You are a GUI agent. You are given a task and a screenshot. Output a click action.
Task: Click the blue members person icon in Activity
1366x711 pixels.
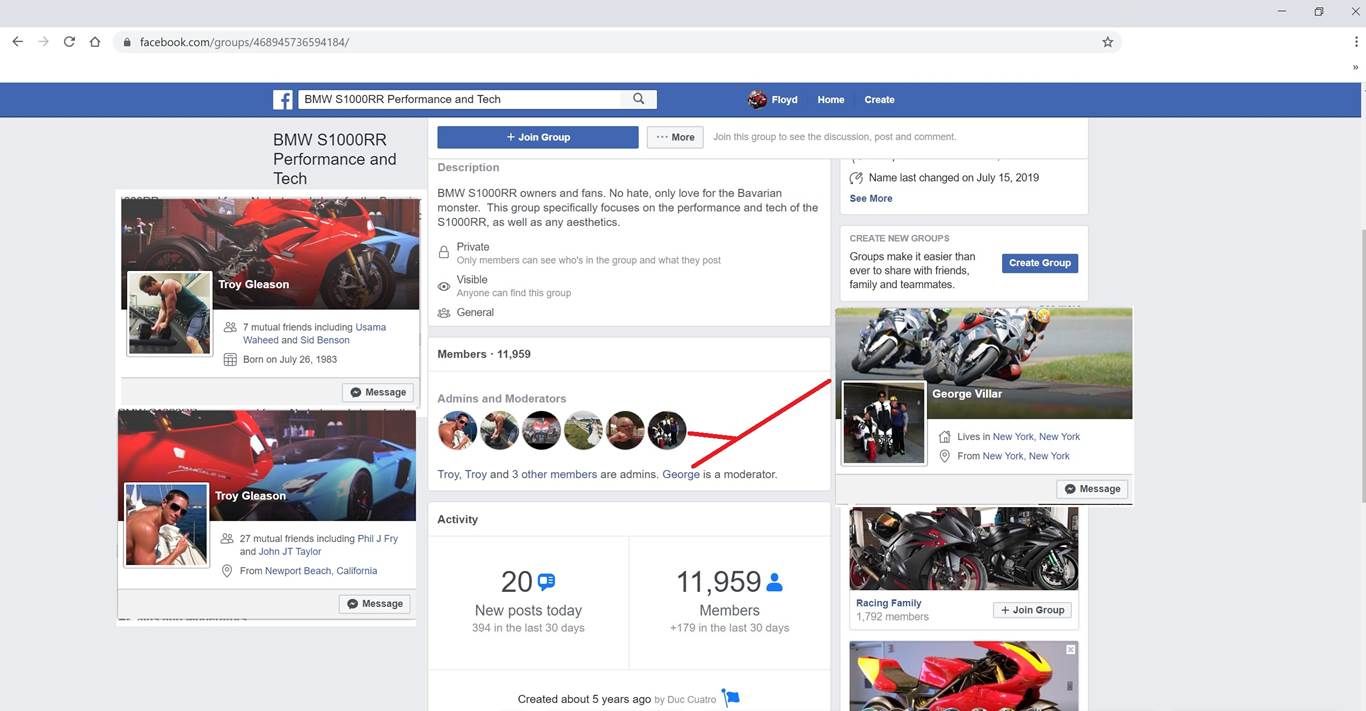pyautogui.click(x=774, y=581)
